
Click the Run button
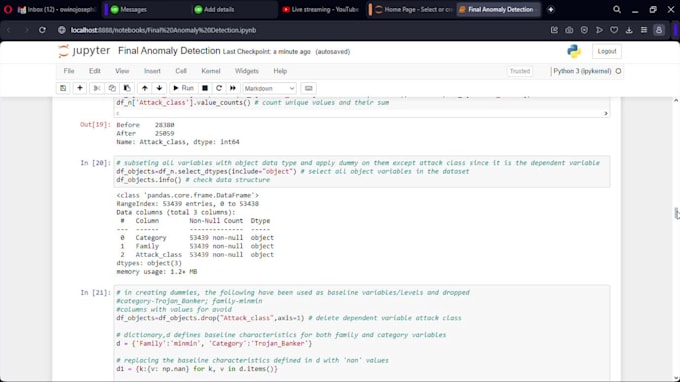pos(183,88)
